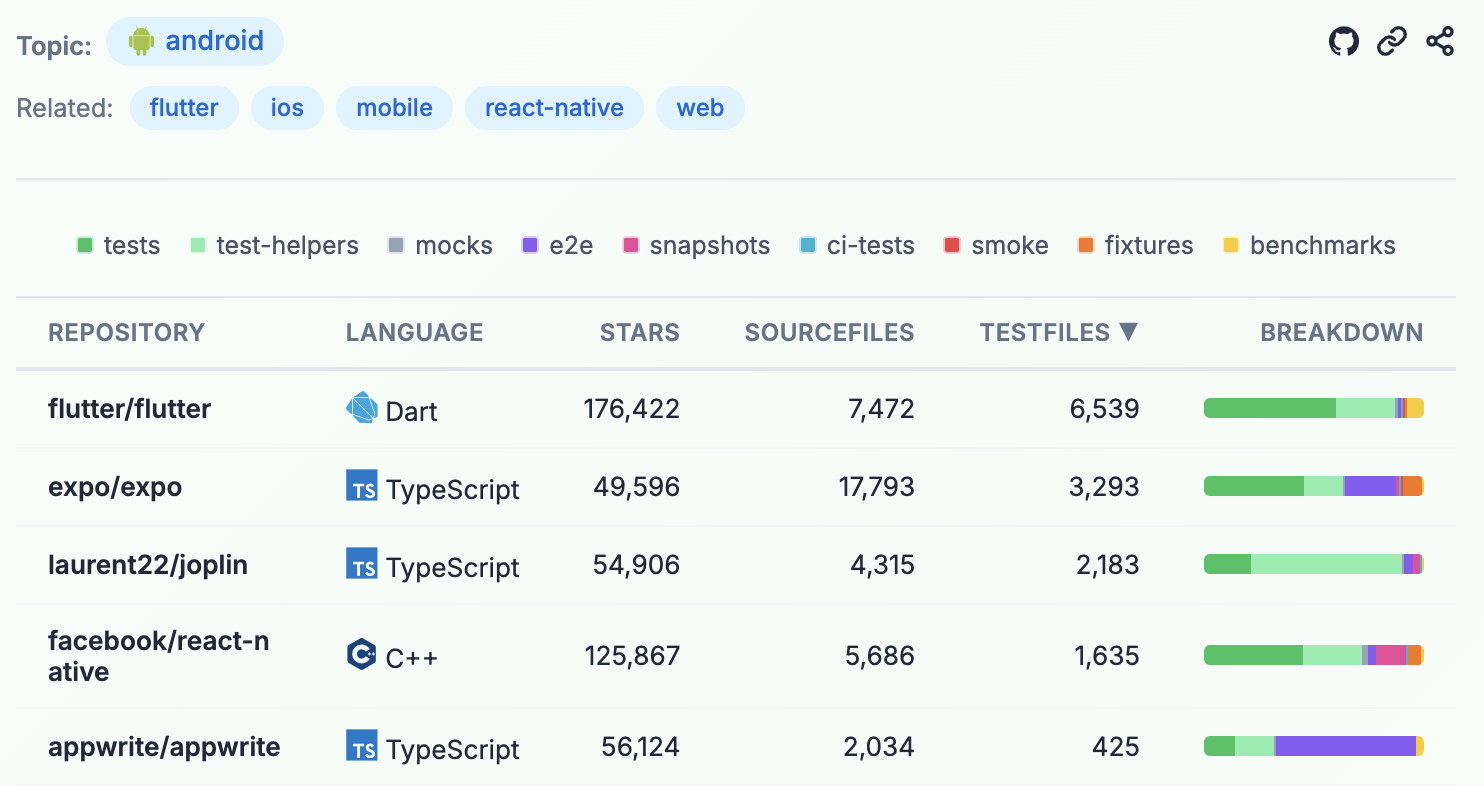Click the 425 testfiles value
1484x786 pixels.
click(1117, 746)
